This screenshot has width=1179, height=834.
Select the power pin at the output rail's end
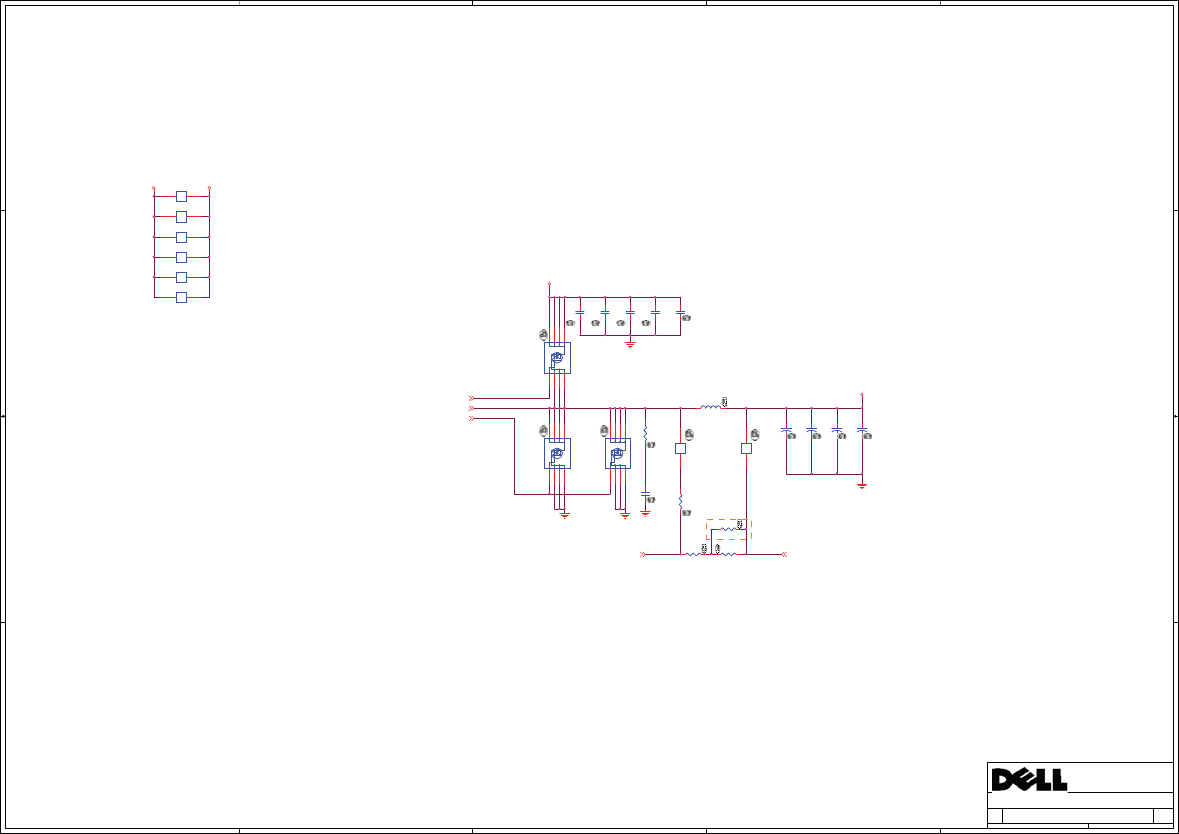(x=862, y=394)
